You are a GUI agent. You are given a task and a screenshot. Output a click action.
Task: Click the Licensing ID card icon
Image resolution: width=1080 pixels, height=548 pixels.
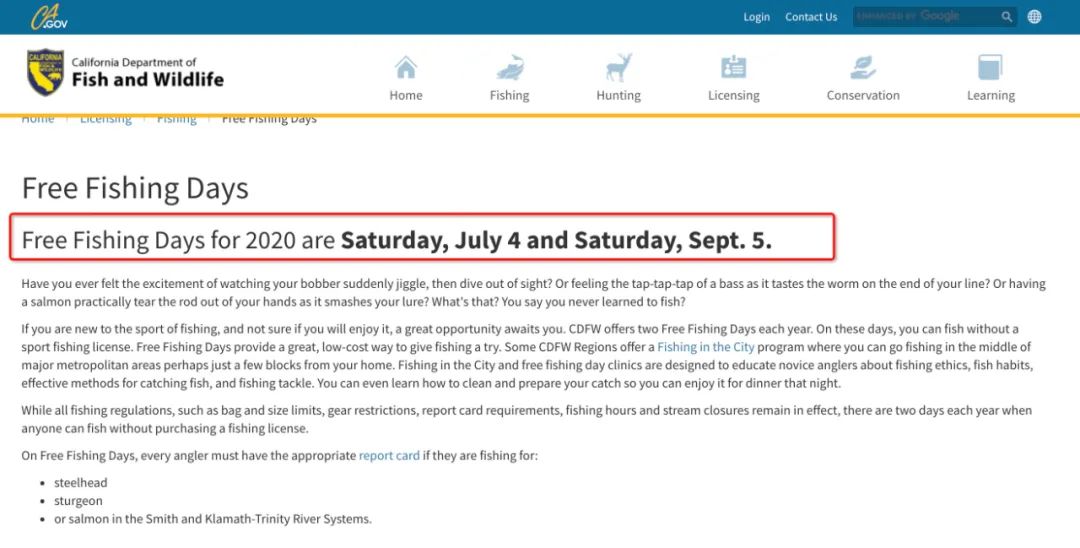point(734,67)
